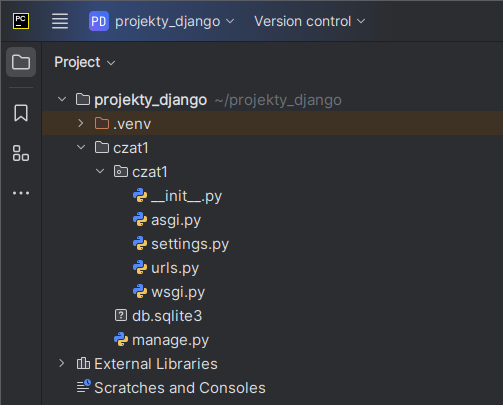Click the Python icon of __init__.py
The image size is (503, 405).
[140, 195]
